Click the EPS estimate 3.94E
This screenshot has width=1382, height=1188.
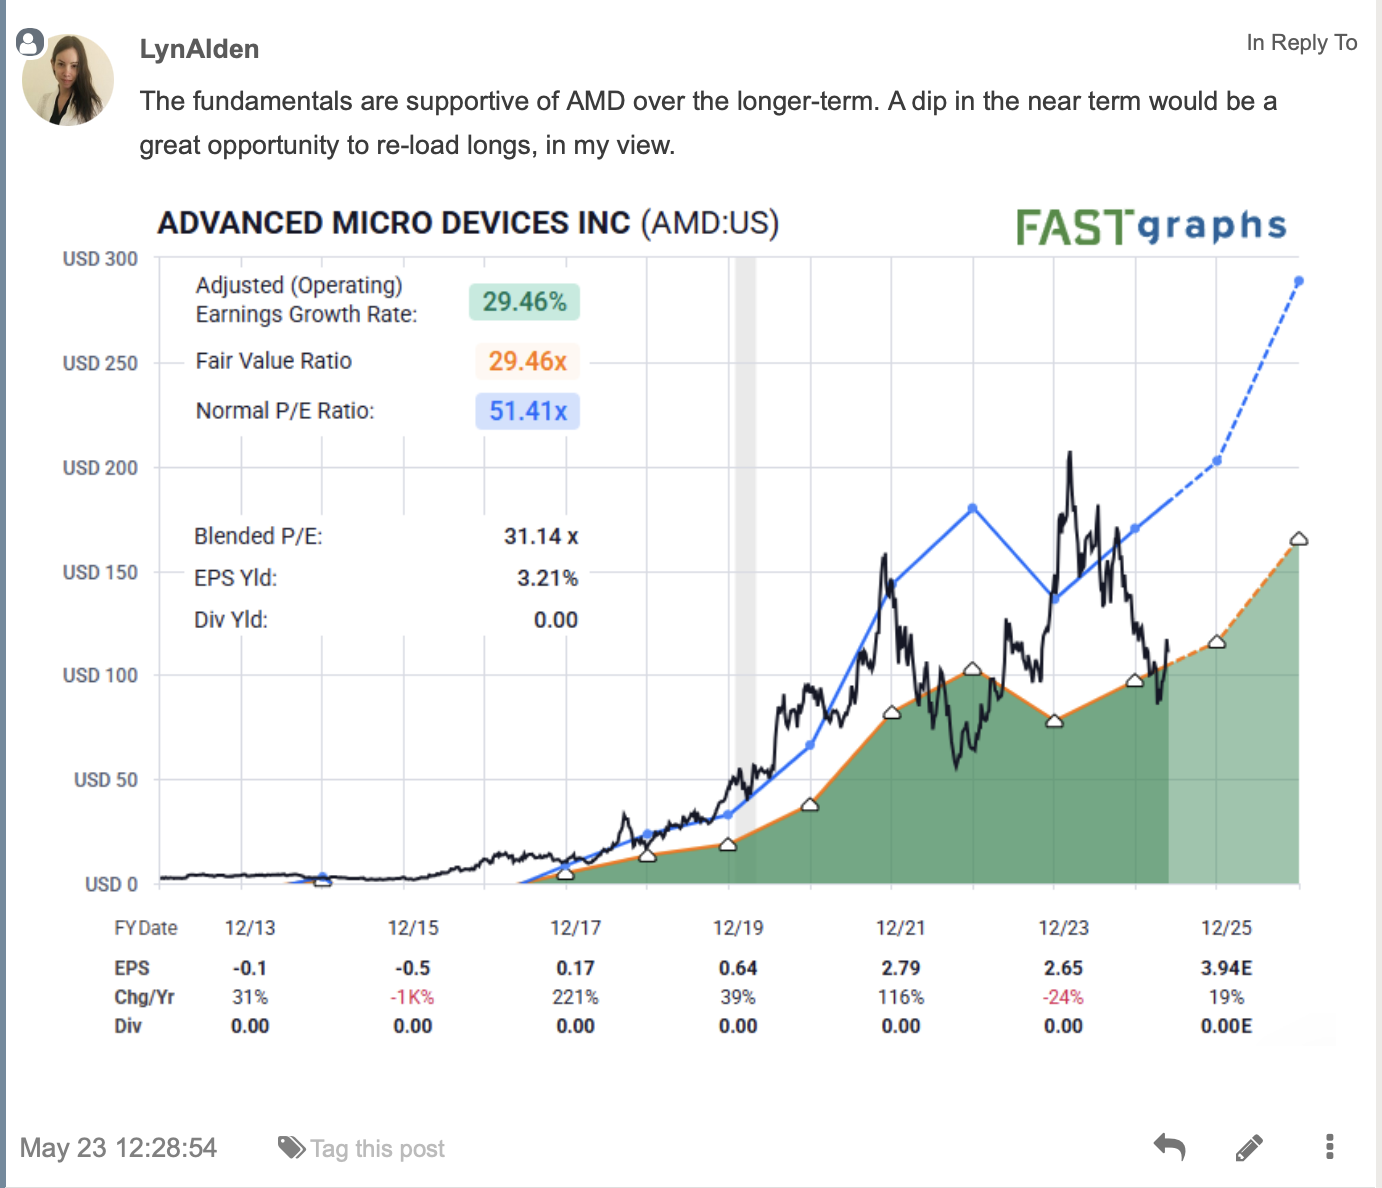pyautogui.click(x=1226, y=968)
